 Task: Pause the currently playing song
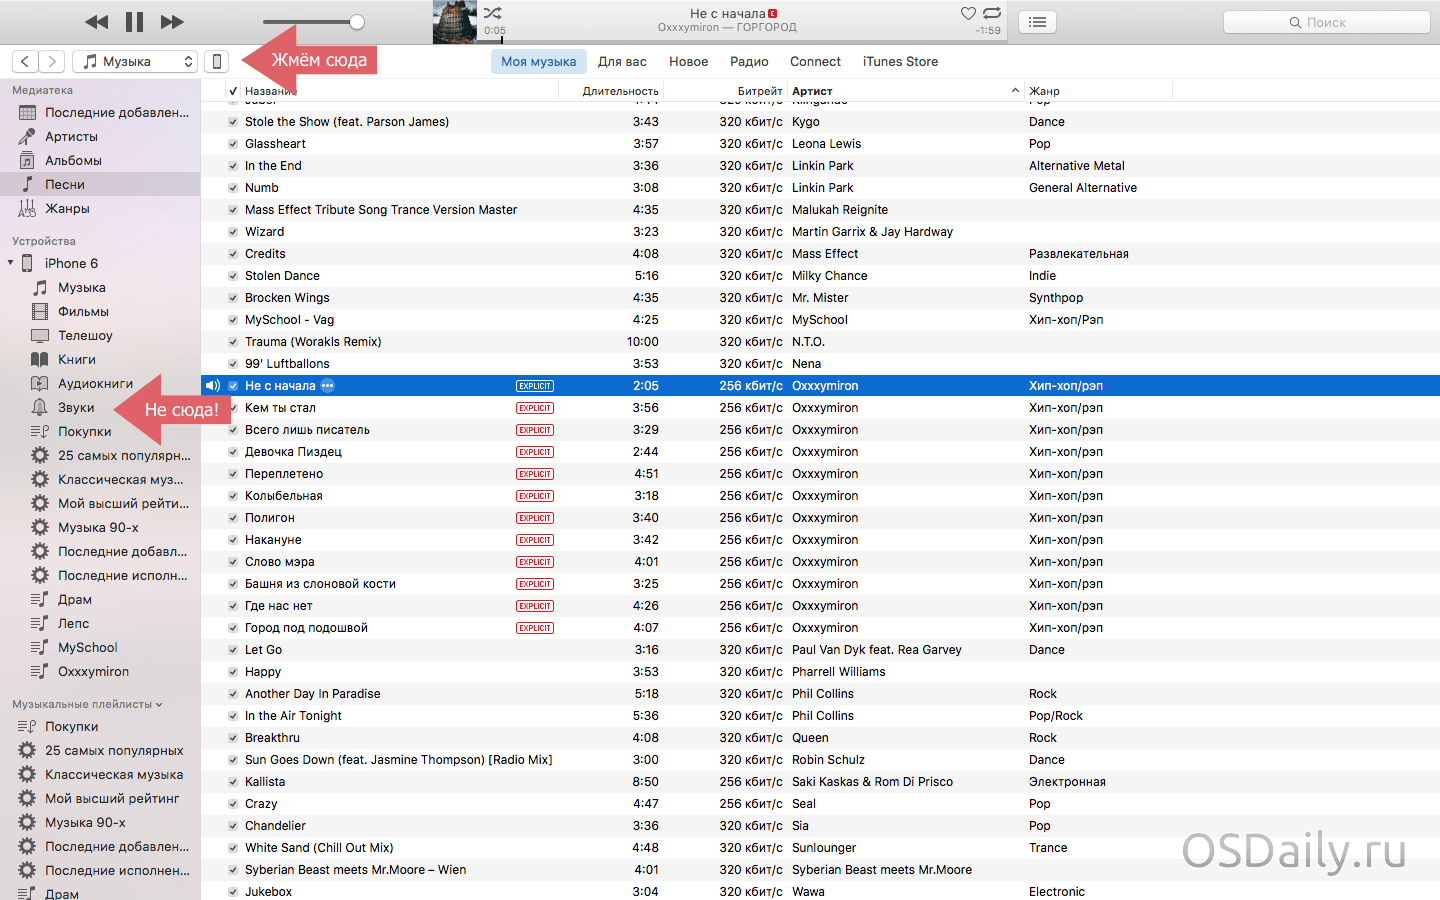coord(134,22)
